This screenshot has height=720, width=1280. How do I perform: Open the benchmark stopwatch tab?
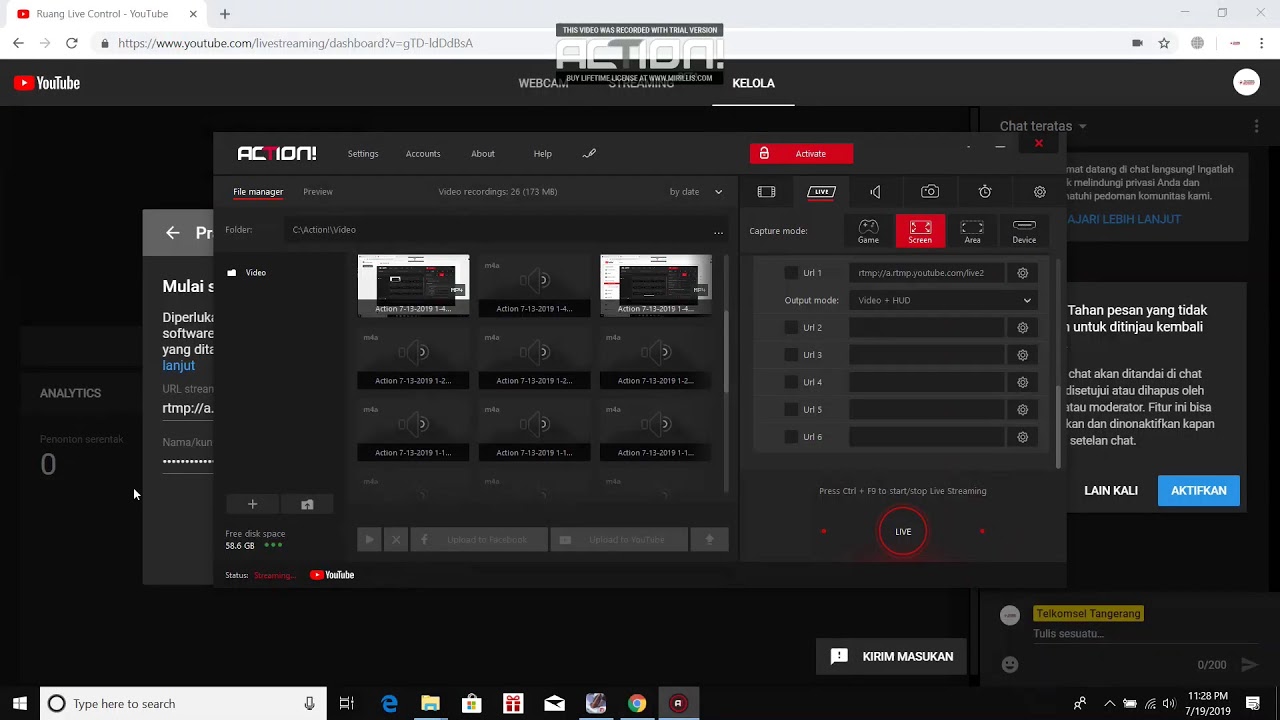point(985,192)
